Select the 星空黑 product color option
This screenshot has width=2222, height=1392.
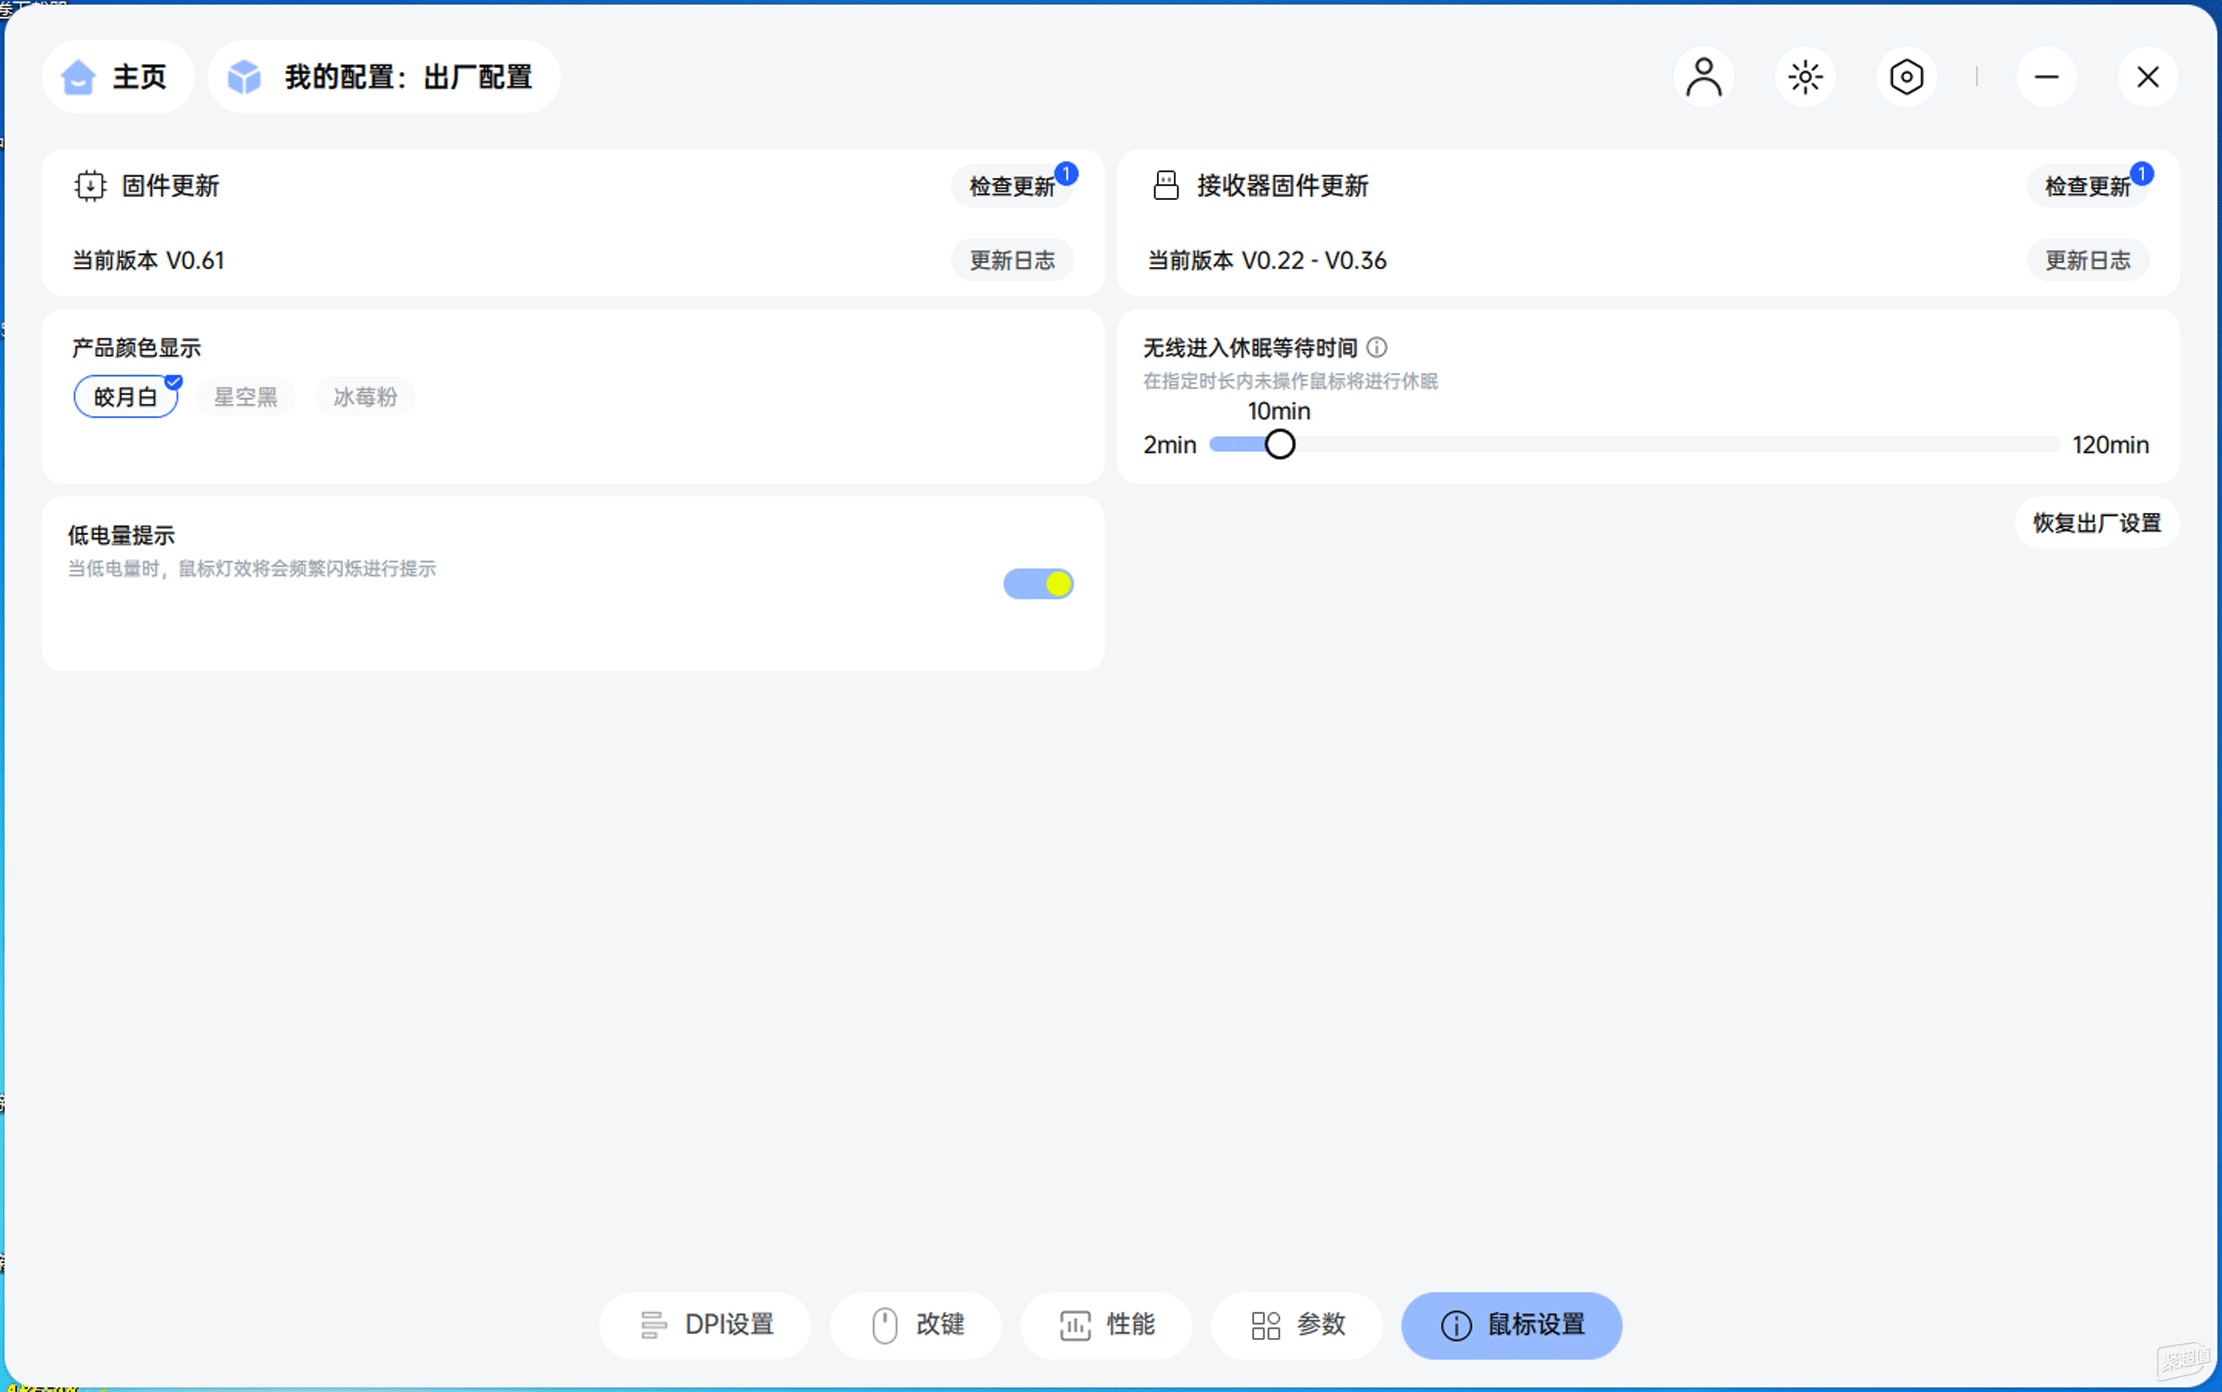pyautogui.click(x=245, y=397)
